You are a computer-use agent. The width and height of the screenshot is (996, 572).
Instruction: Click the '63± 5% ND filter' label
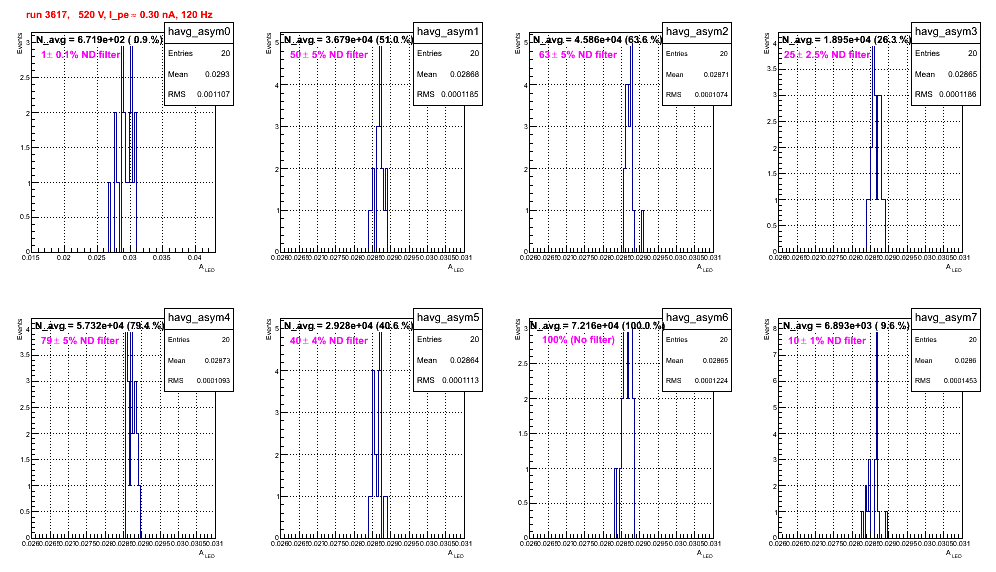click(578, 55)
